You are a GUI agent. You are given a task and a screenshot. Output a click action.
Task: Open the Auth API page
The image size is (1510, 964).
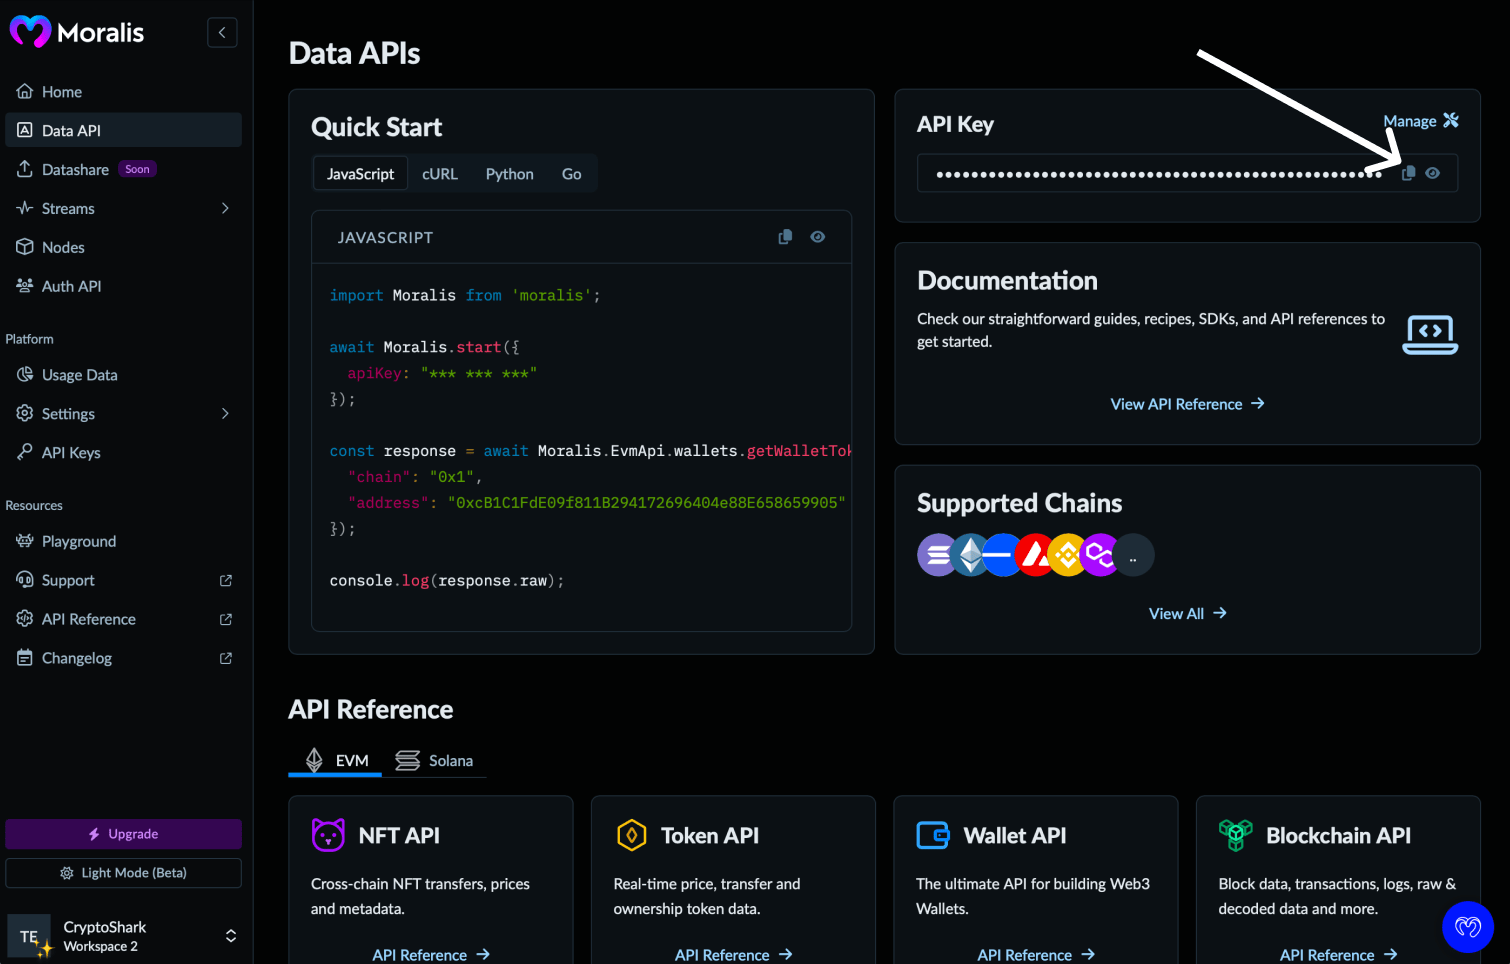coord(71,286)
